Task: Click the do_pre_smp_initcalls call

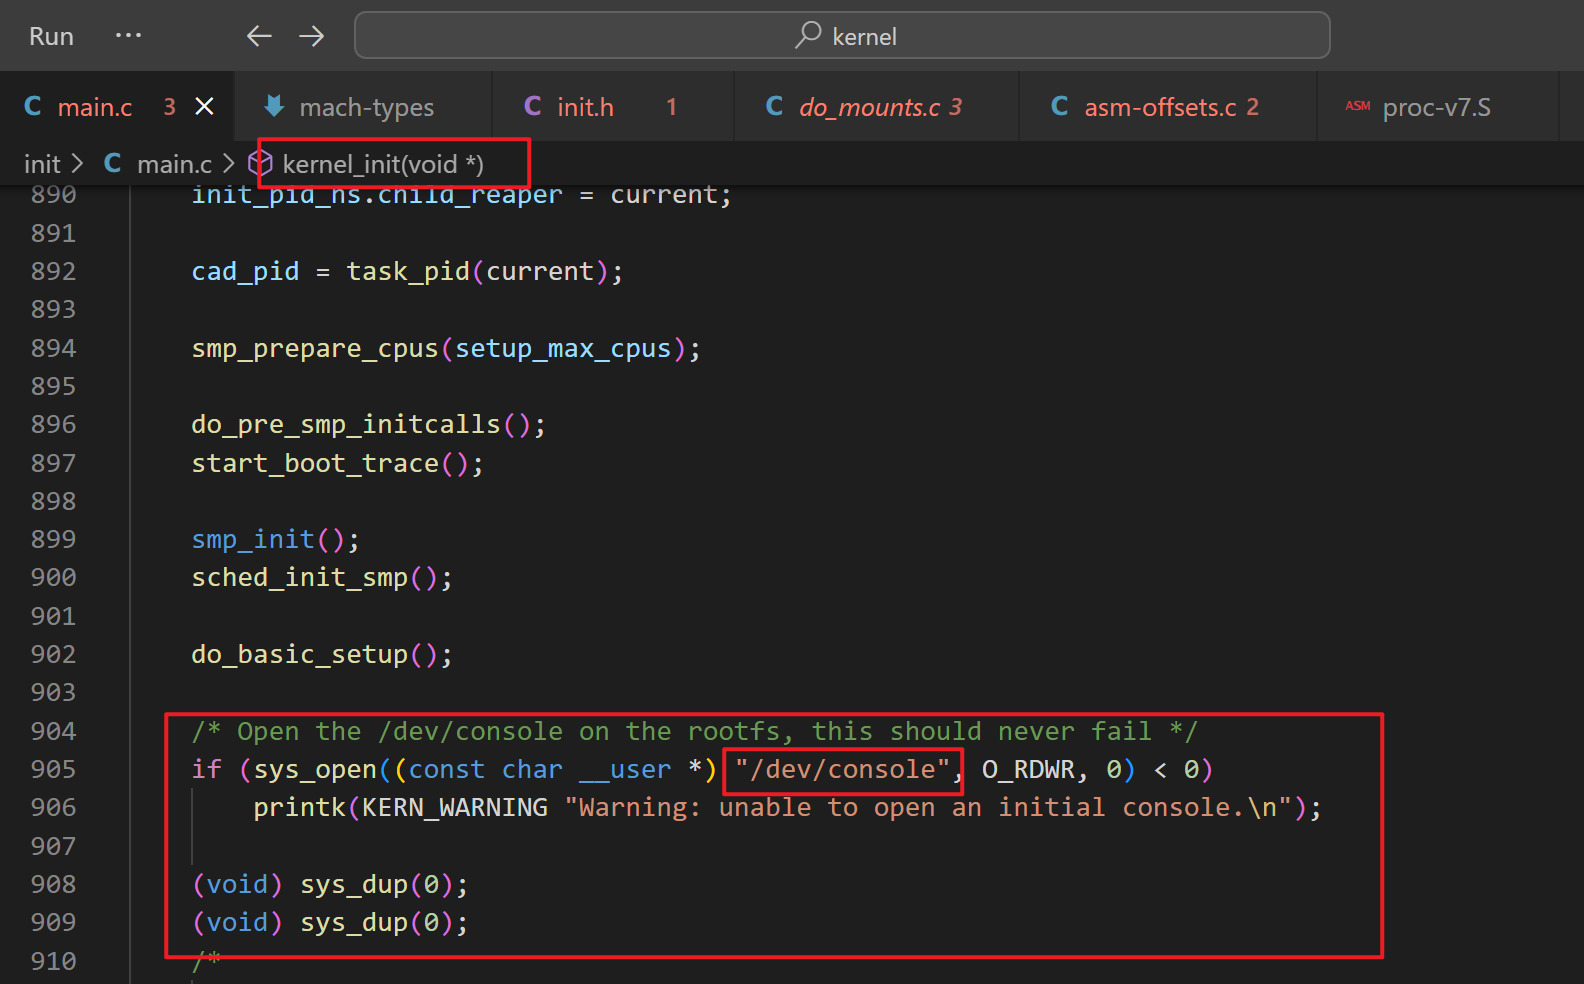Action: (346, 425)
